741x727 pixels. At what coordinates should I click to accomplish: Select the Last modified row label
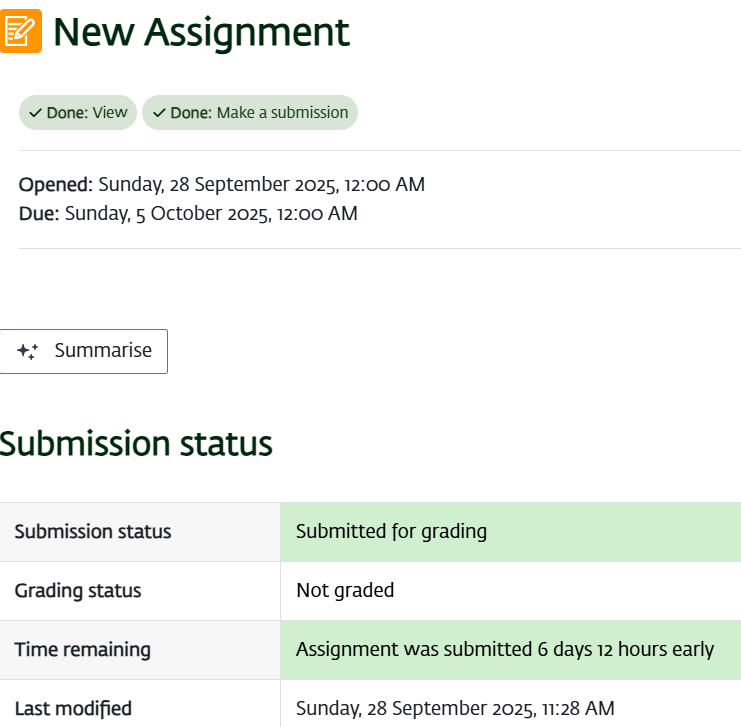click(x=73, y=708)
